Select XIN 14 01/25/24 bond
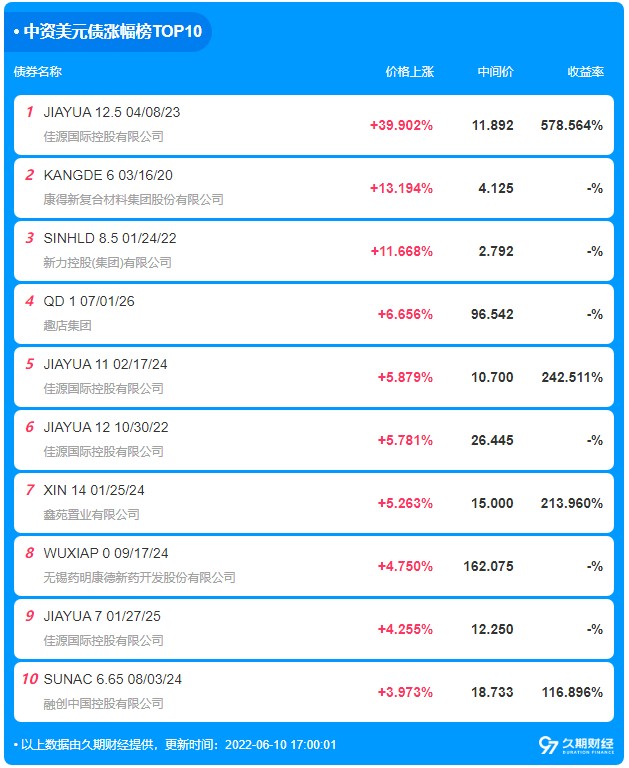The image size is (629, 768). tap(314, 503)
